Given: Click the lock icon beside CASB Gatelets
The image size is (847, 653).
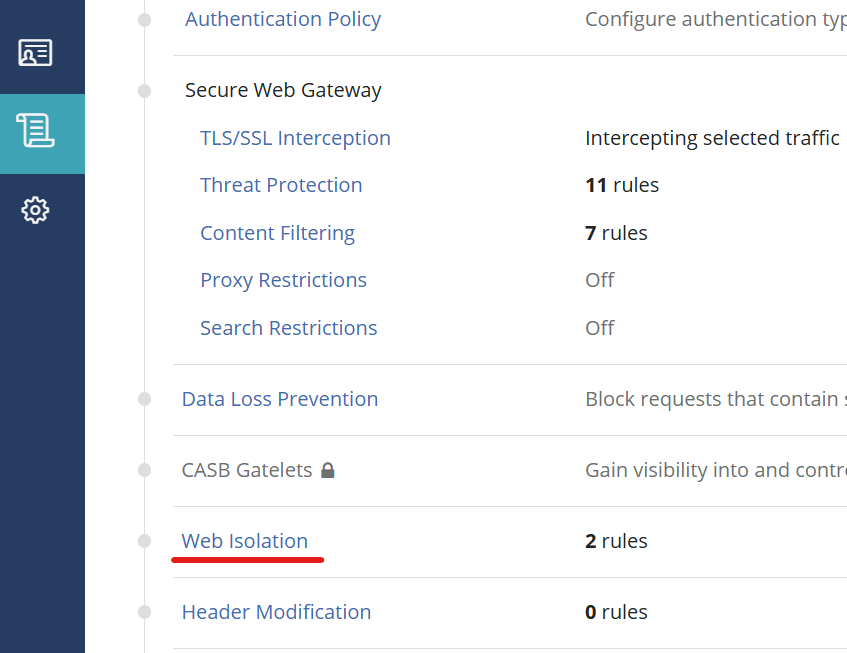Looking at the screenshot, I should click(328, 470).
